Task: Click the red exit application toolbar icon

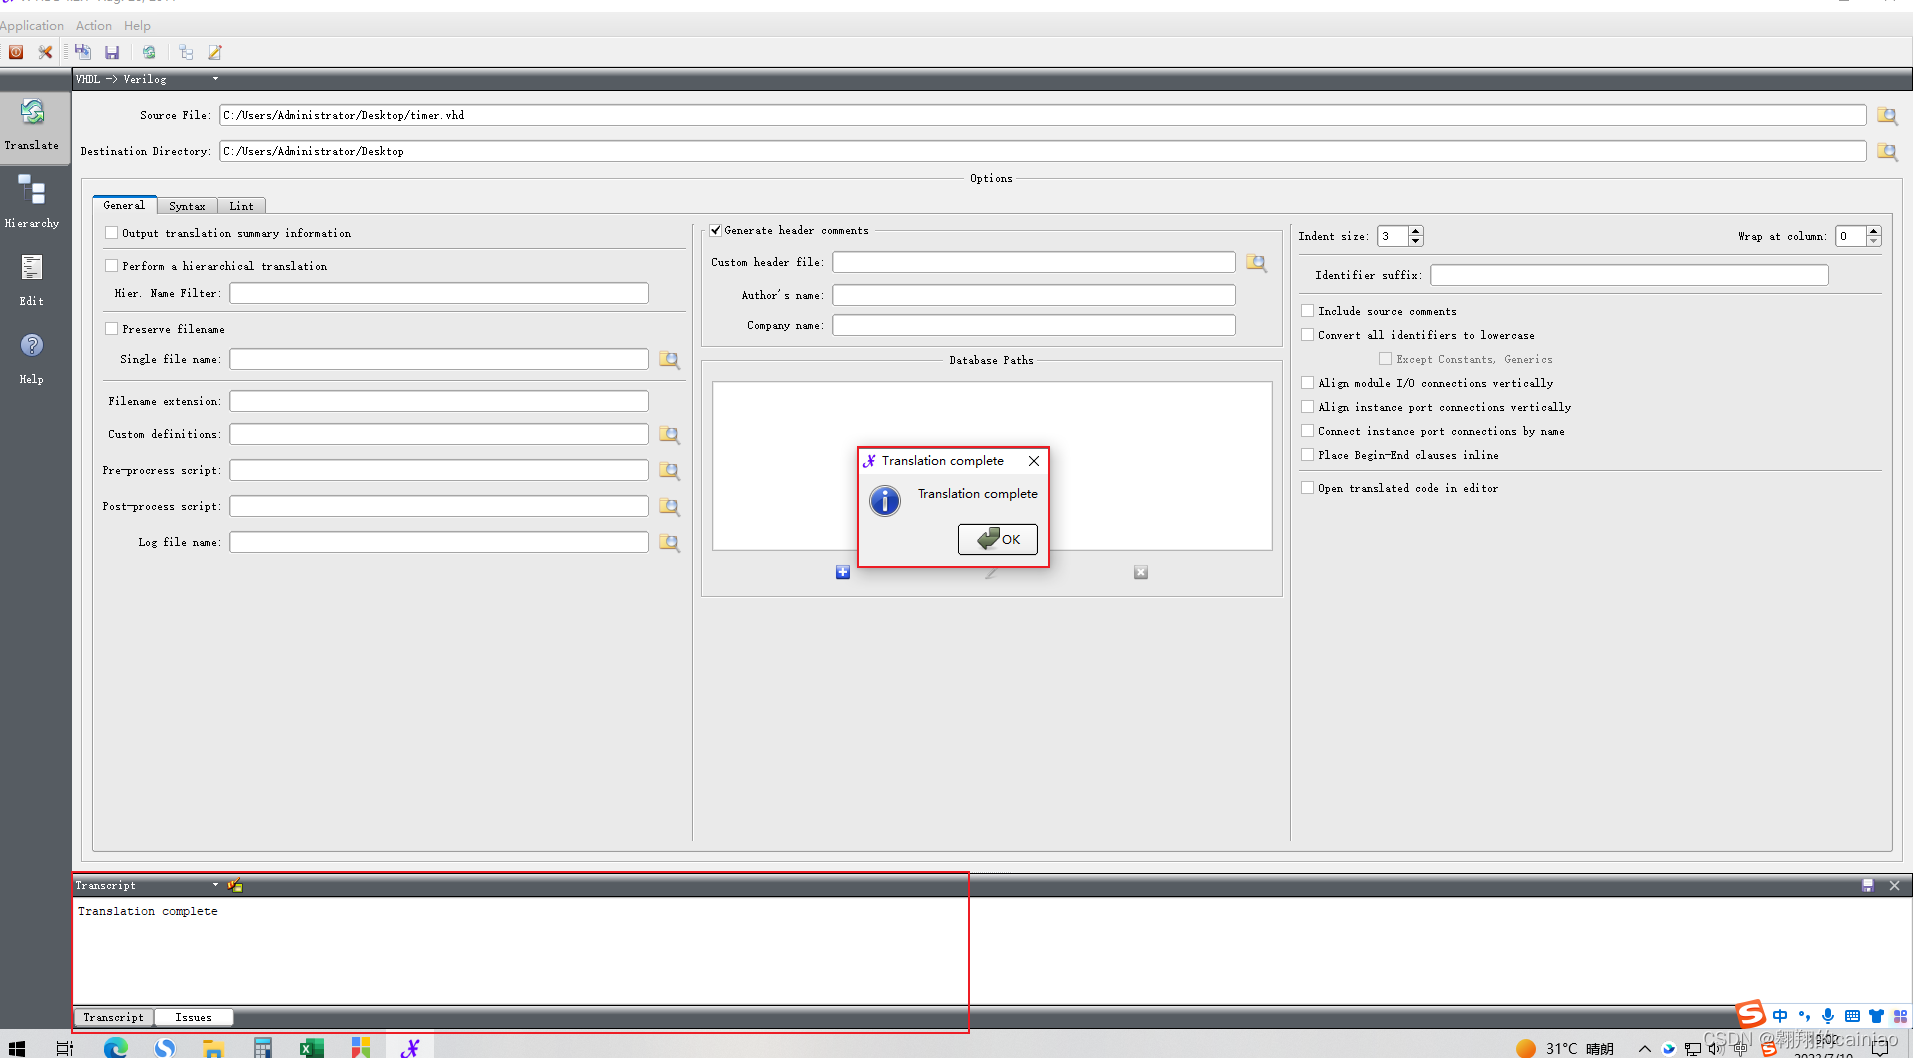Action: pyautogui.click(x=16, y=52)
